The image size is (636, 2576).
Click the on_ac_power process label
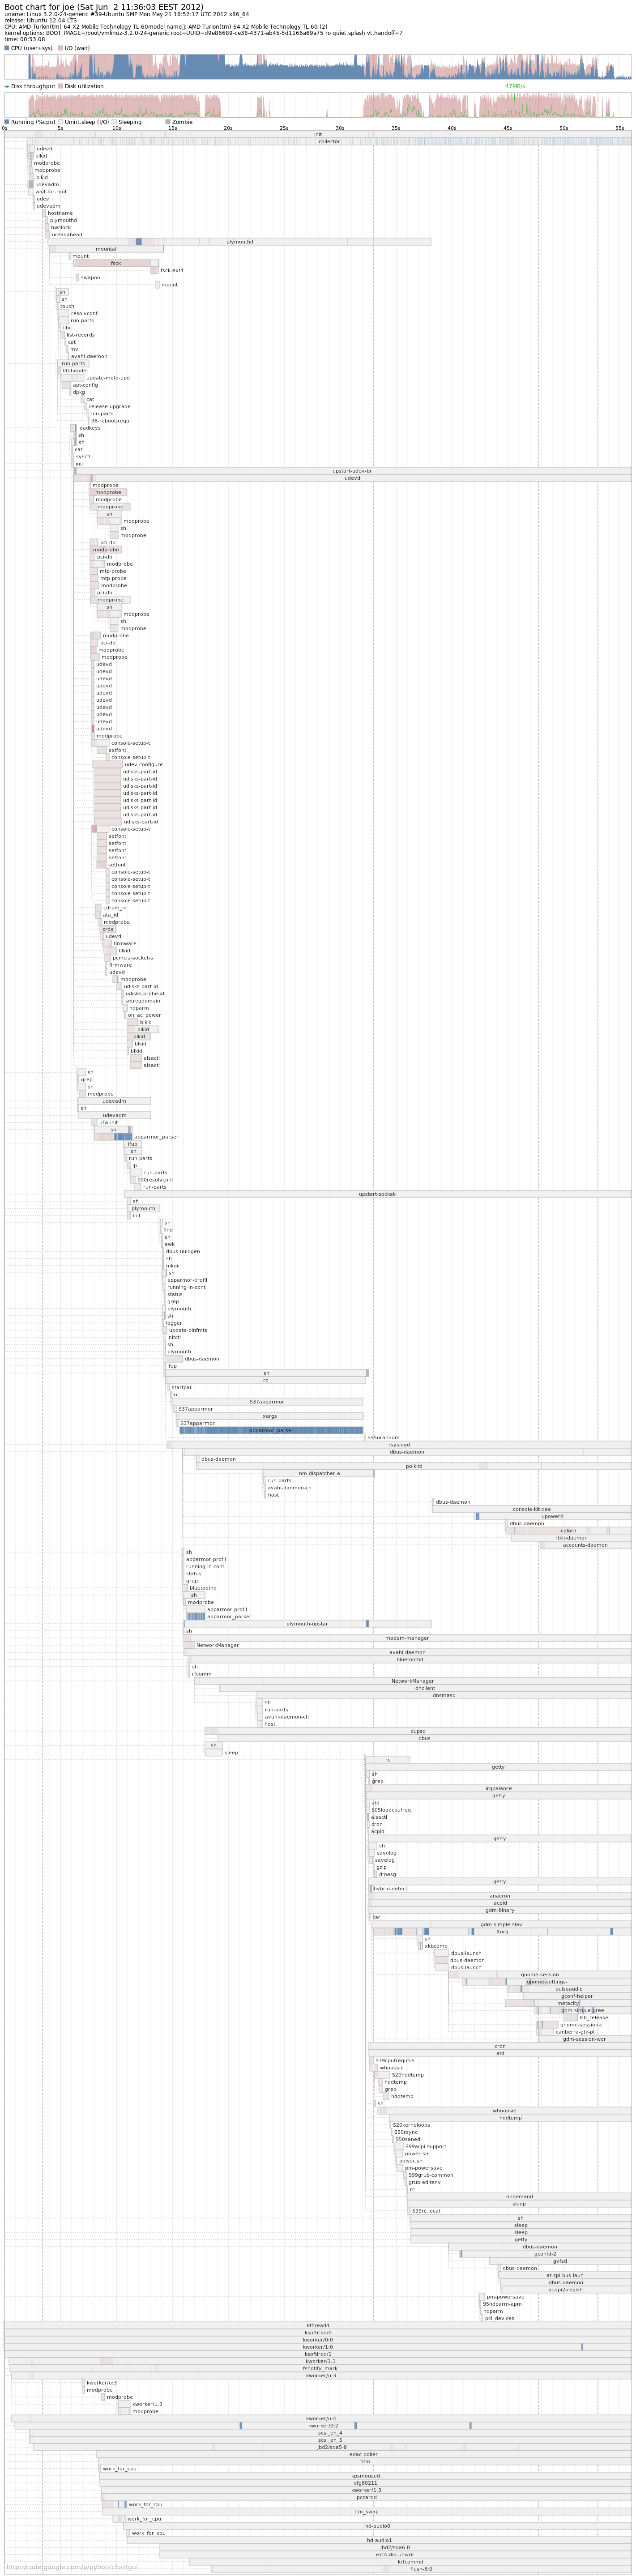coord(144,1015)
